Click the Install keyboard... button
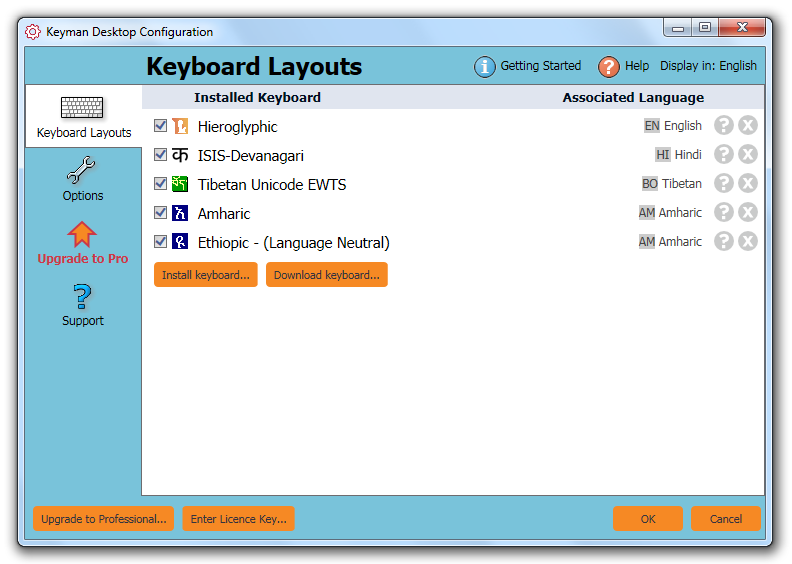This screenshot has height=564, width=792. pyautogui.click(x=206, y=275)
